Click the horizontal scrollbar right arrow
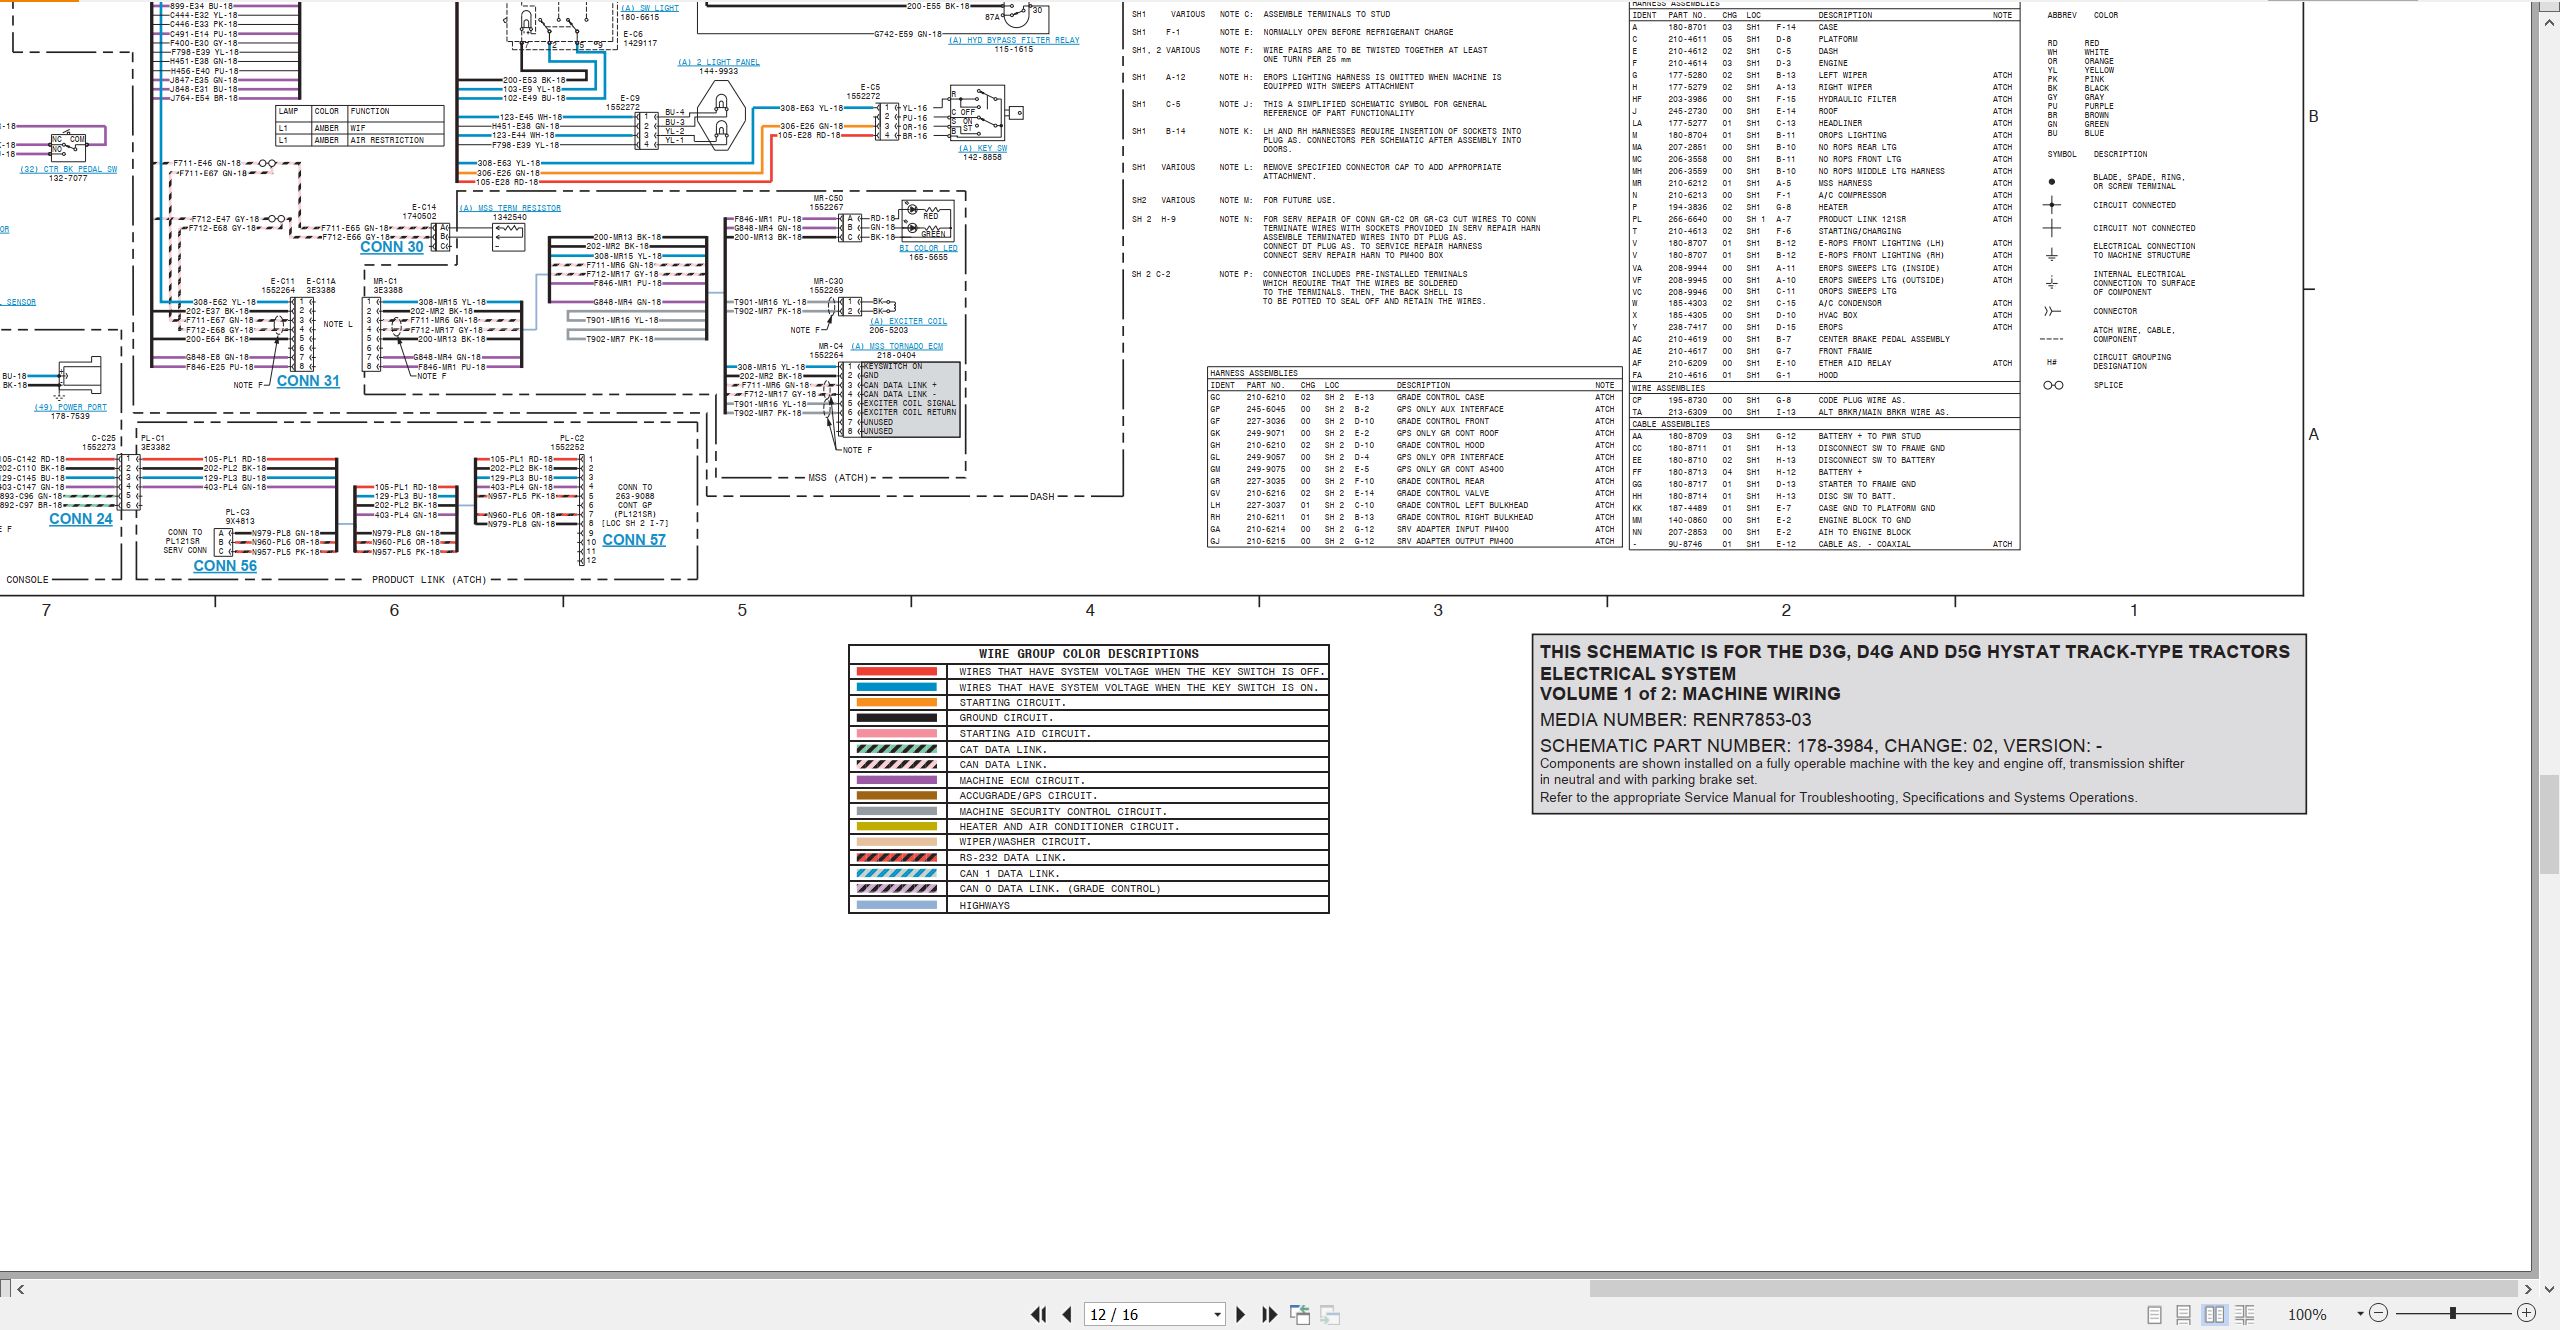This screenshot has width=2560, height=1330. tap(2528, 1289)
